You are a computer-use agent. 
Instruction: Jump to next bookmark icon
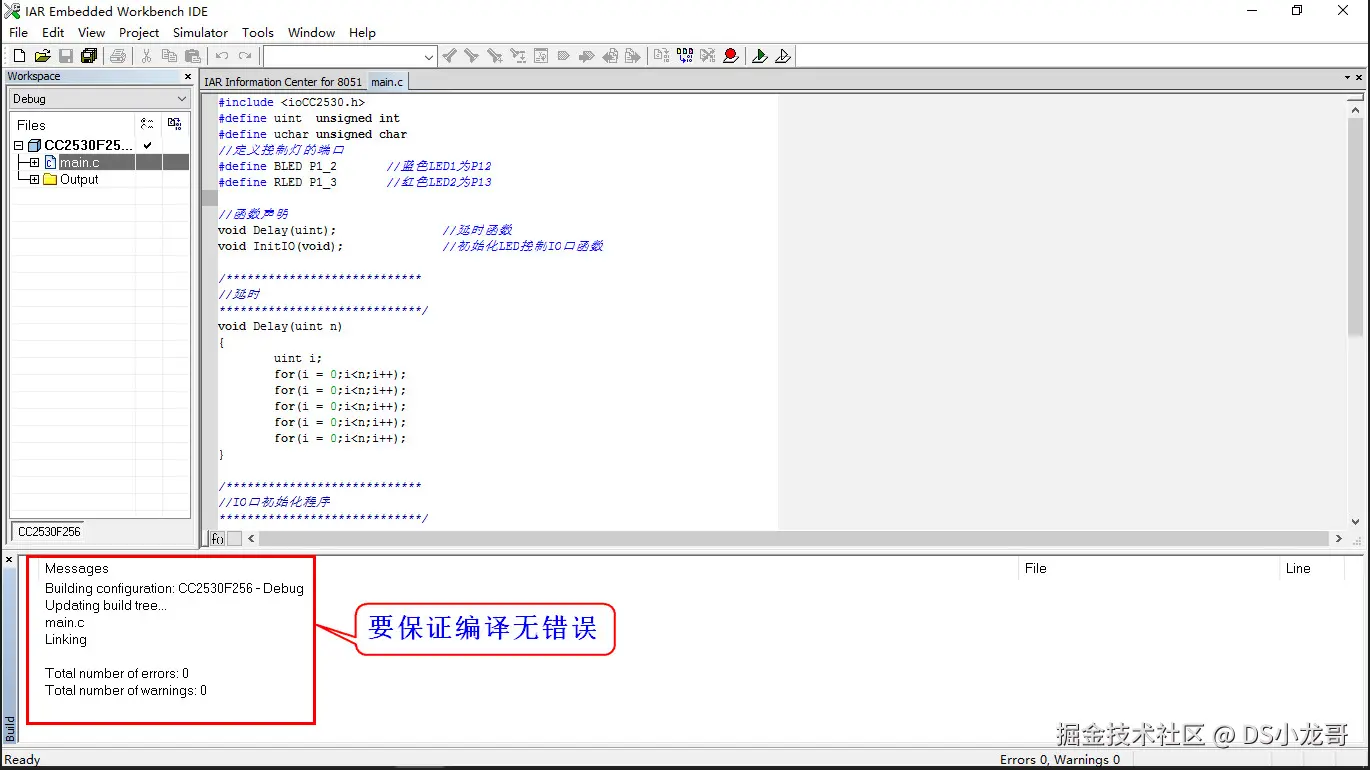(586, 56)
